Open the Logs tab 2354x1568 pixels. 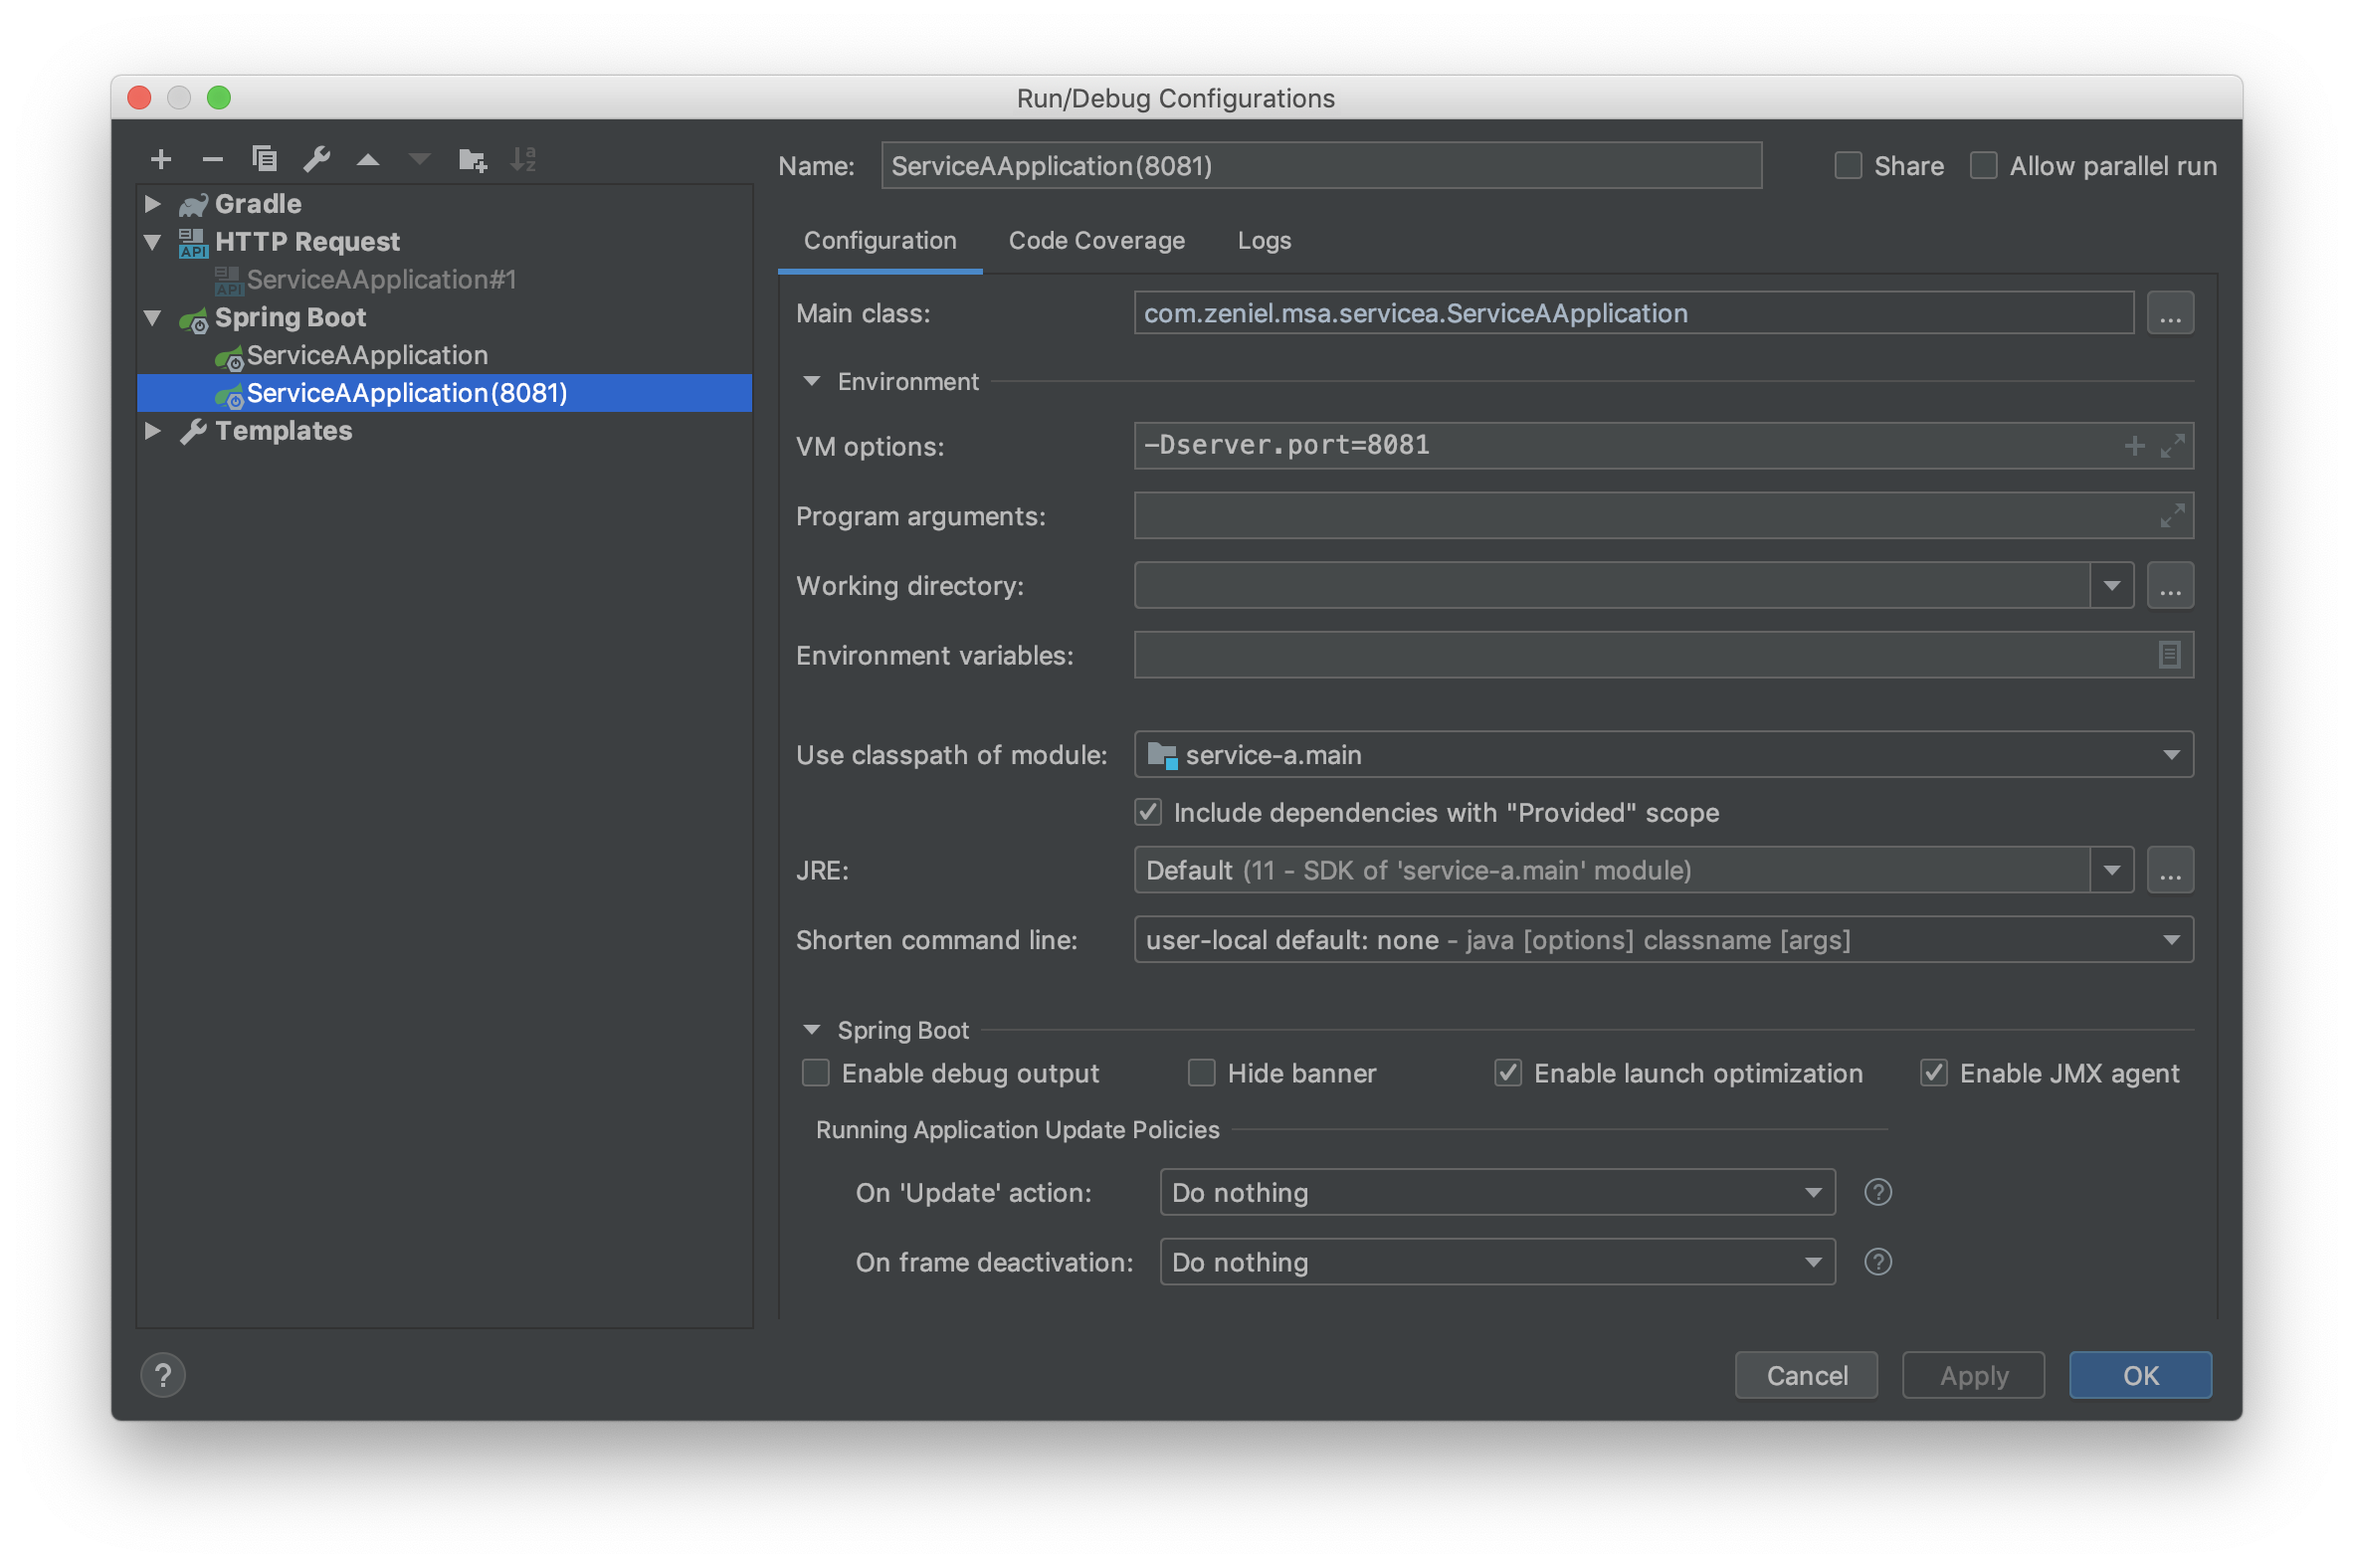pyautogui.click(x=1263, y=241)
